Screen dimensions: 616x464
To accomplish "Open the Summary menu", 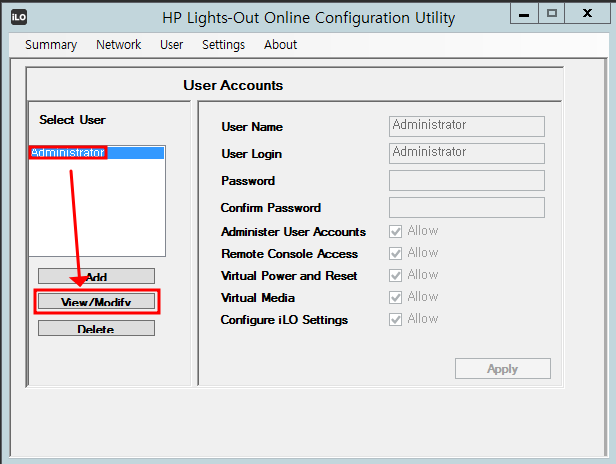I will 51,45.
